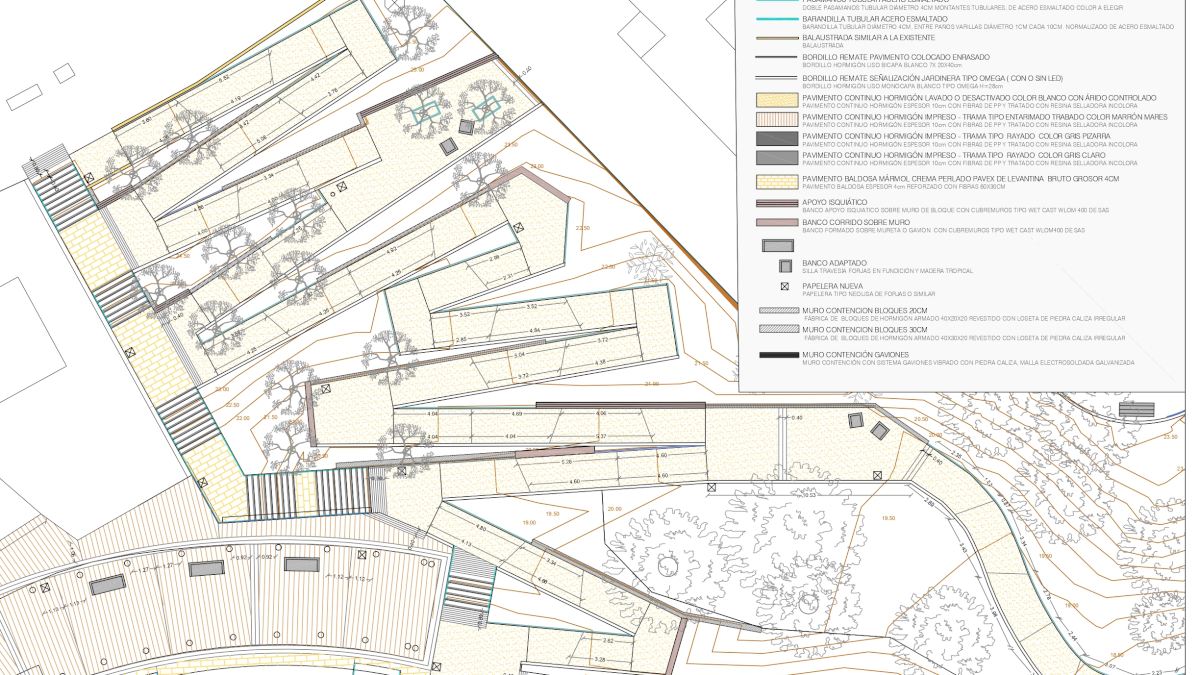Select the middle gray bench in curved plaza

point(207,568)
